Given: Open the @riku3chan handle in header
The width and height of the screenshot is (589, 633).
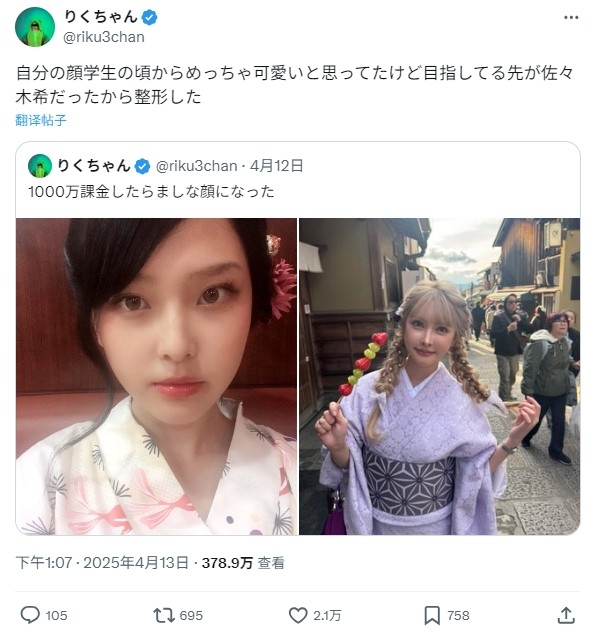Looking at the screenshot, I should coord(104,37).
